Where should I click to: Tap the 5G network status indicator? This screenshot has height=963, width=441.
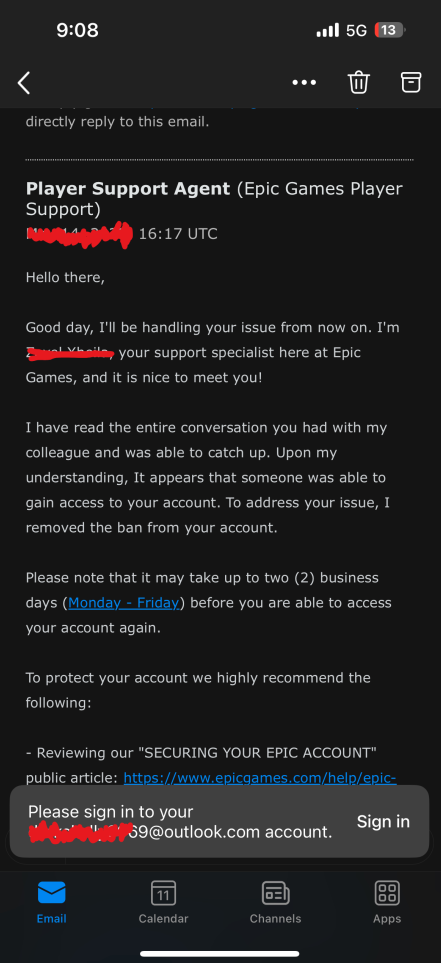[x=356, y=30]
